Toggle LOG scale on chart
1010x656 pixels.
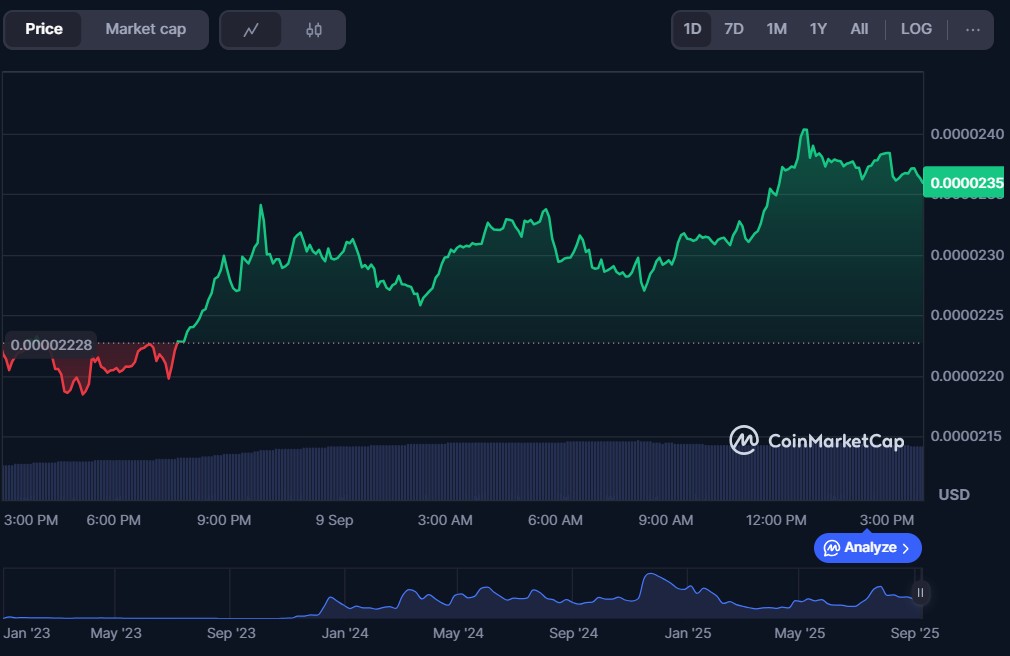[916, 29]
